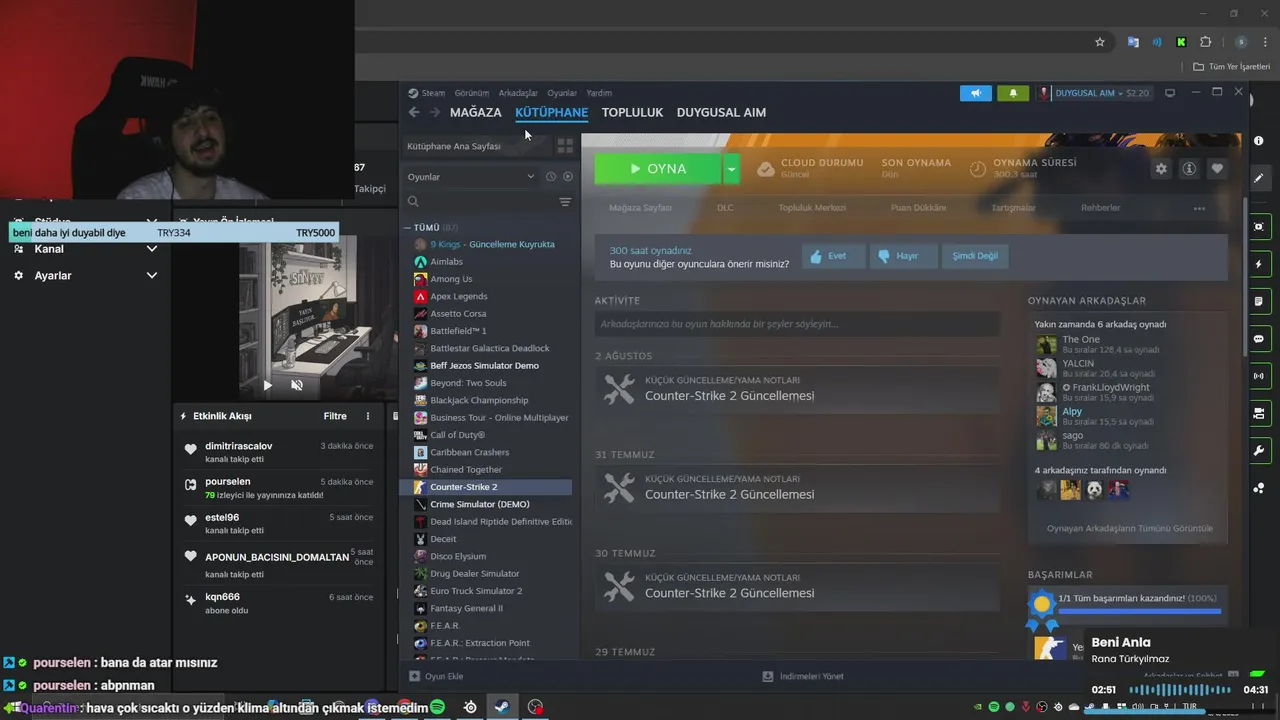
Task: Open more game links ellipsis
Action: point(1199,209)
